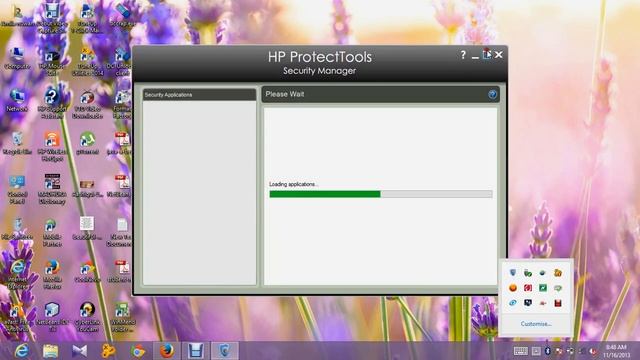This screenshot has width=640, height=360.
Task: Open the Internet Explorer desktop icon
Action: [17, 274]
